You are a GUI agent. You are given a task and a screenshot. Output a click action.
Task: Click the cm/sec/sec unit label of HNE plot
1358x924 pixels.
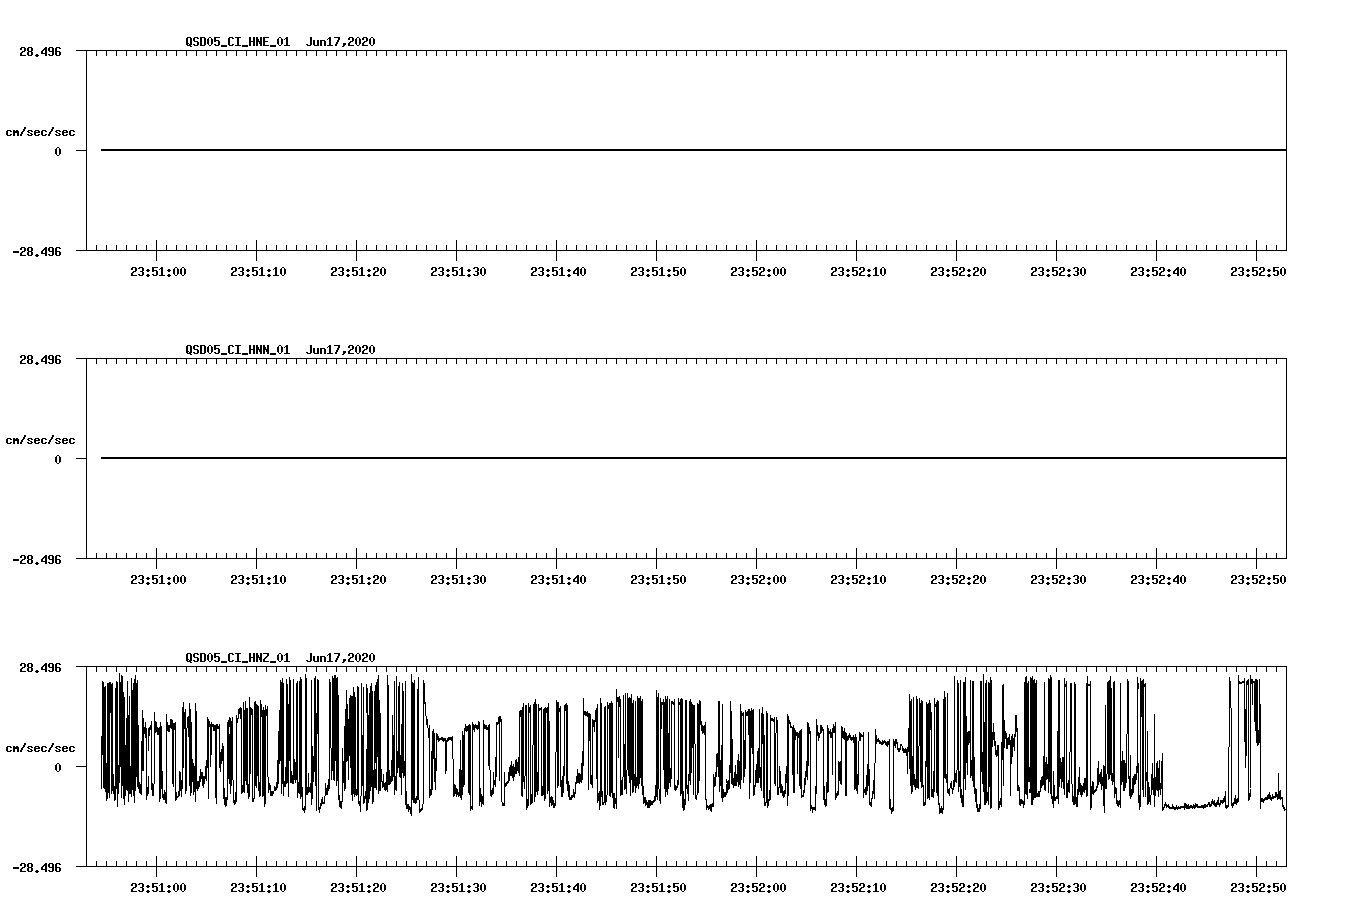click(x=40, y=132)
